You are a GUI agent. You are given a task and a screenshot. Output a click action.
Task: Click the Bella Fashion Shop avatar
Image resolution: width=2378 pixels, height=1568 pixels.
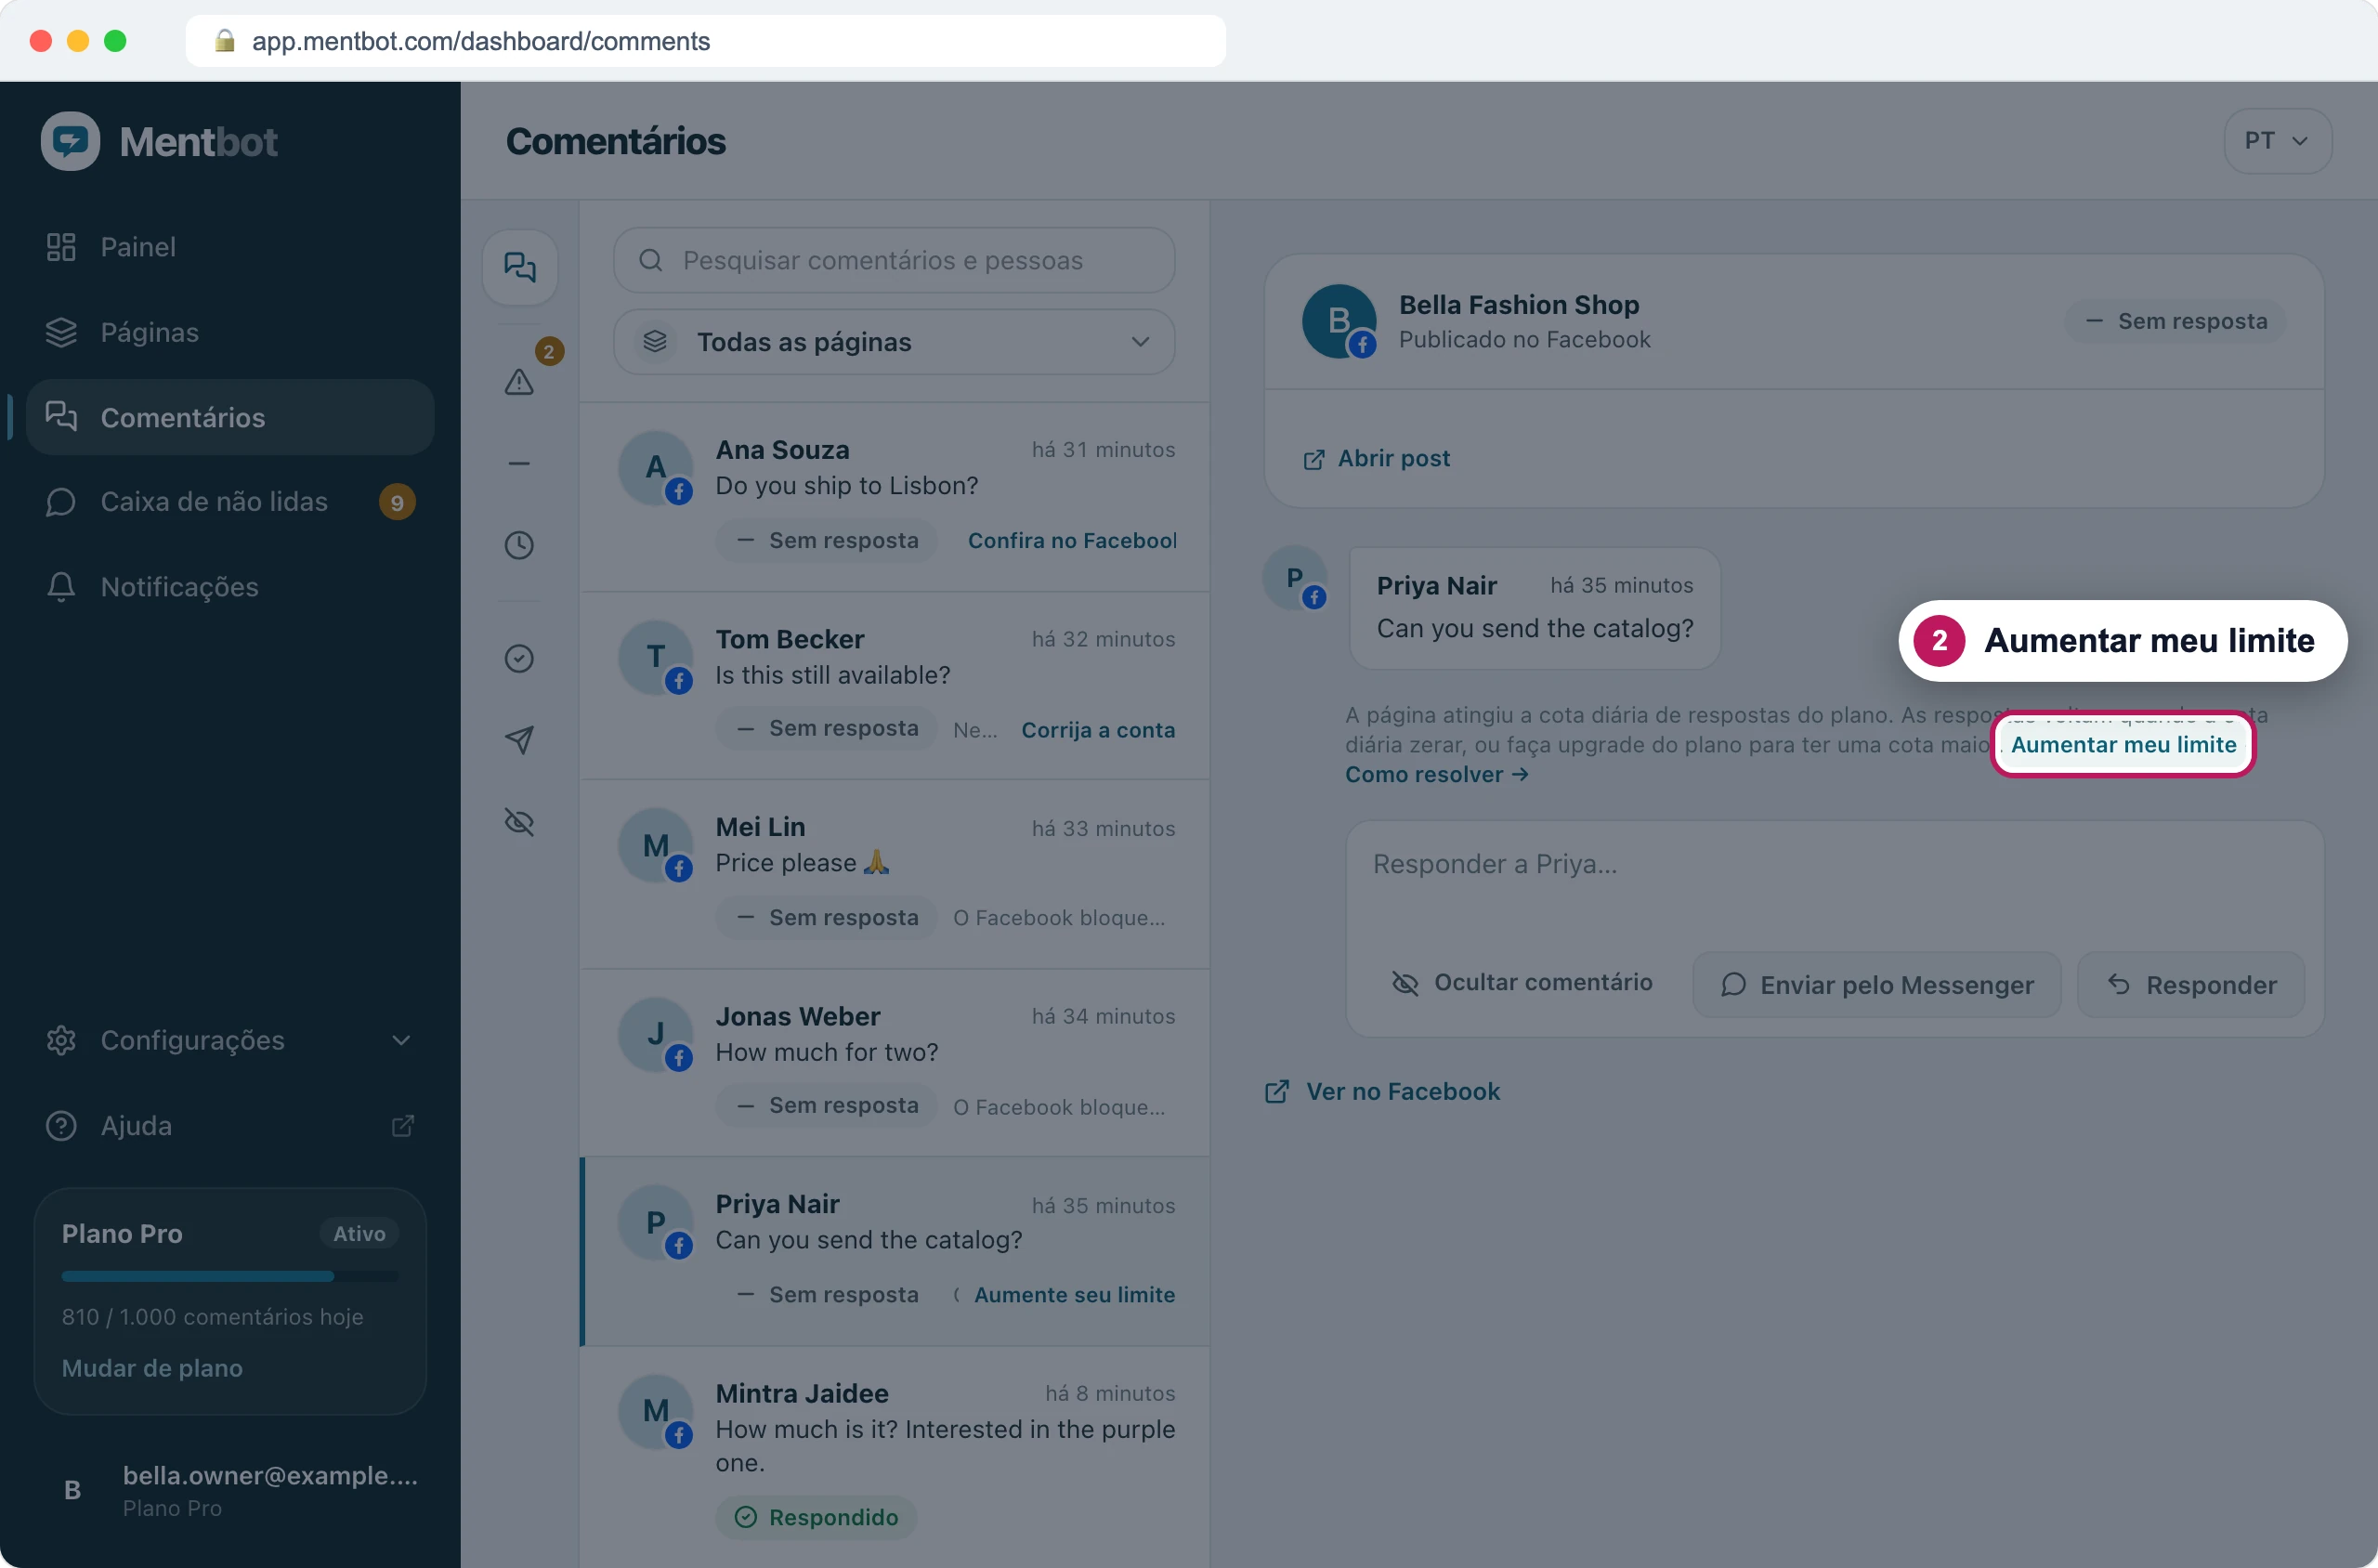point(1339,321)
